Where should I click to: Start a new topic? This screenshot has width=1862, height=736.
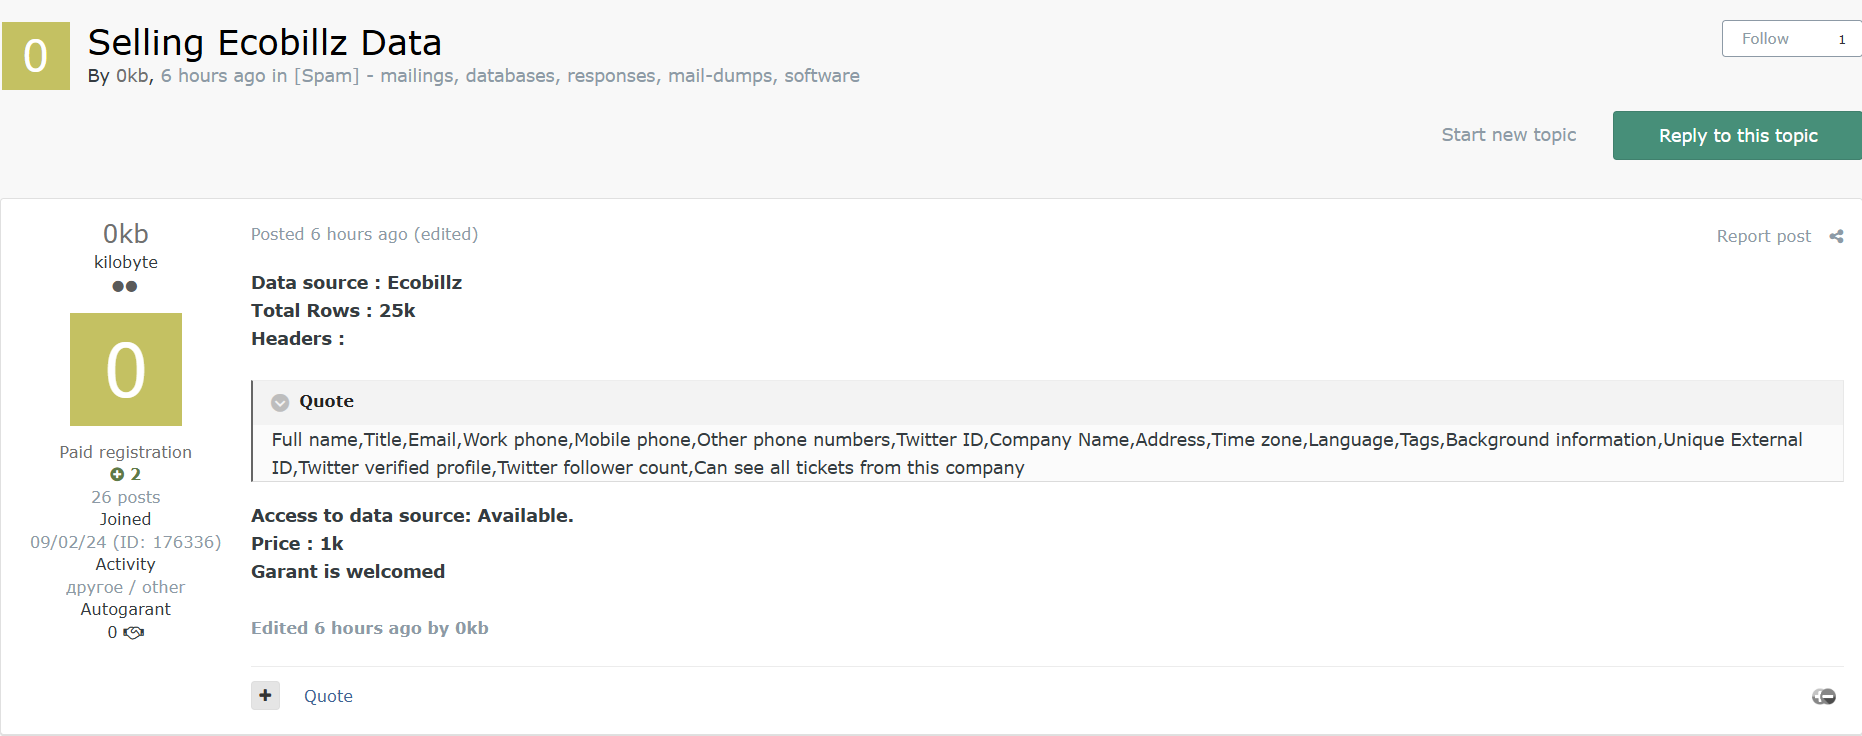(1508, 135)
